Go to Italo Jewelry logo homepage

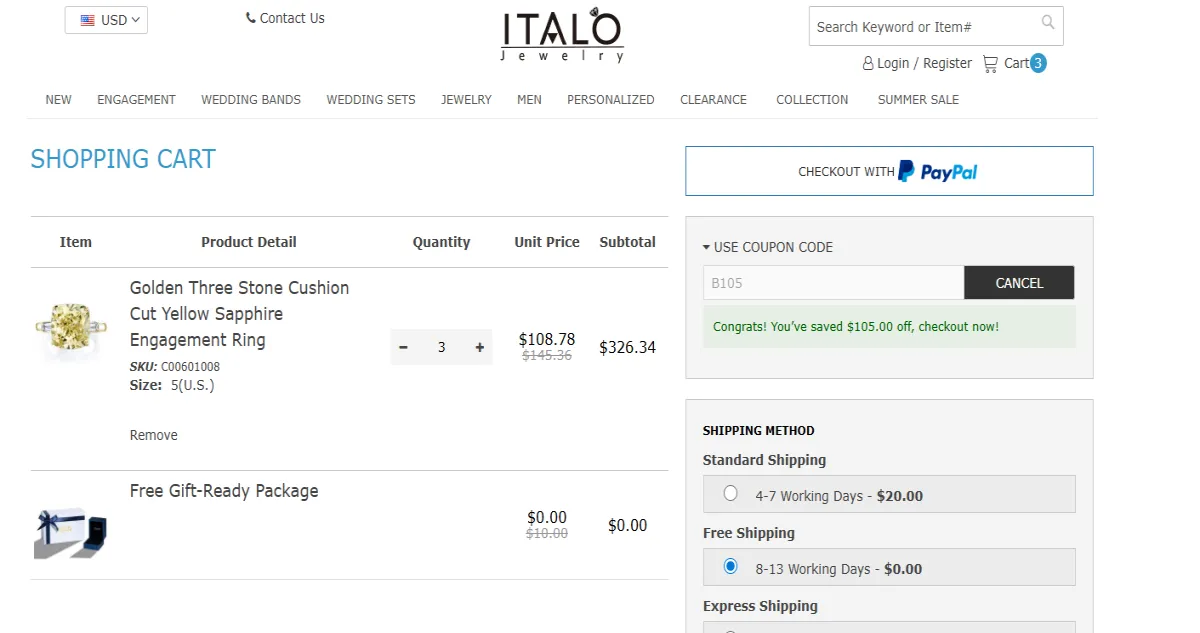(562, 35)
